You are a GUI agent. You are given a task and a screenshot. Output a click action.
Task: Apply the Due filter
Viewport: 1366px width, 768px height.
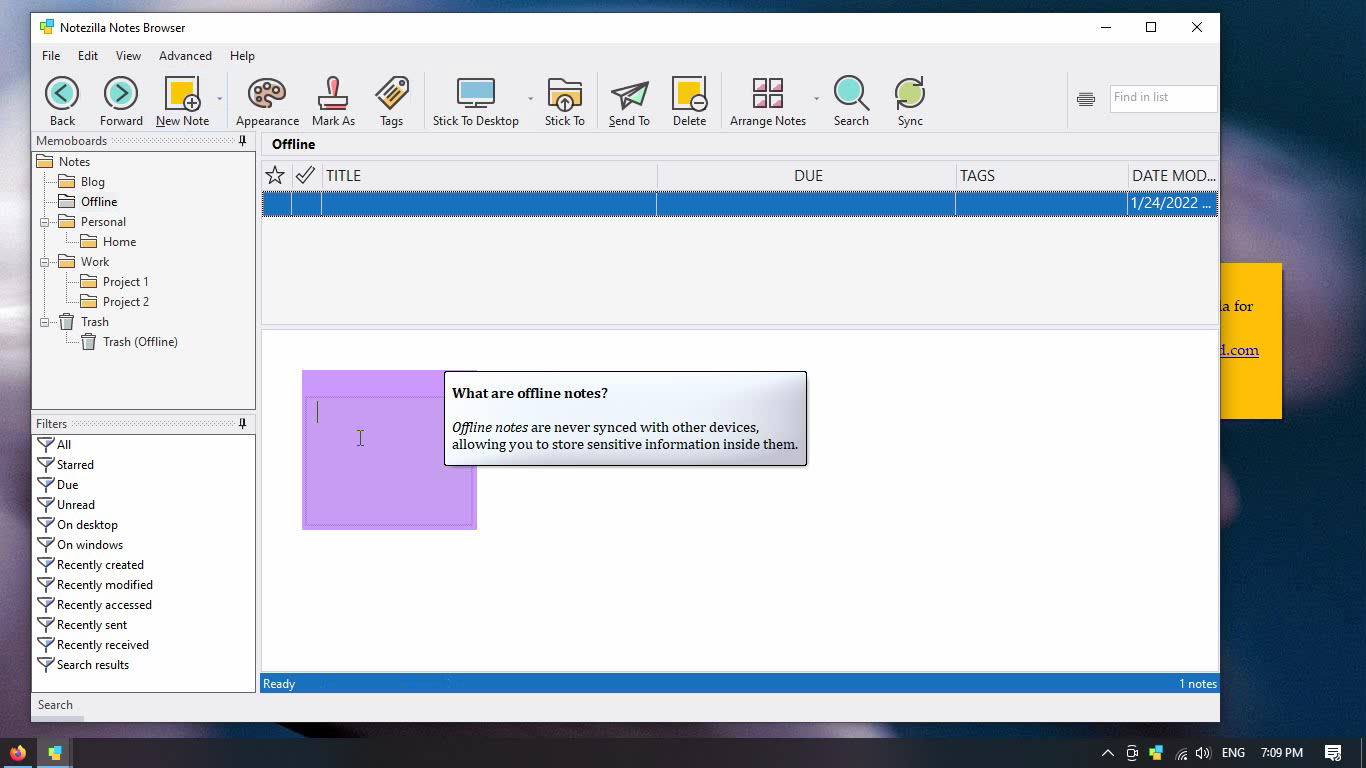click(67, 485)
